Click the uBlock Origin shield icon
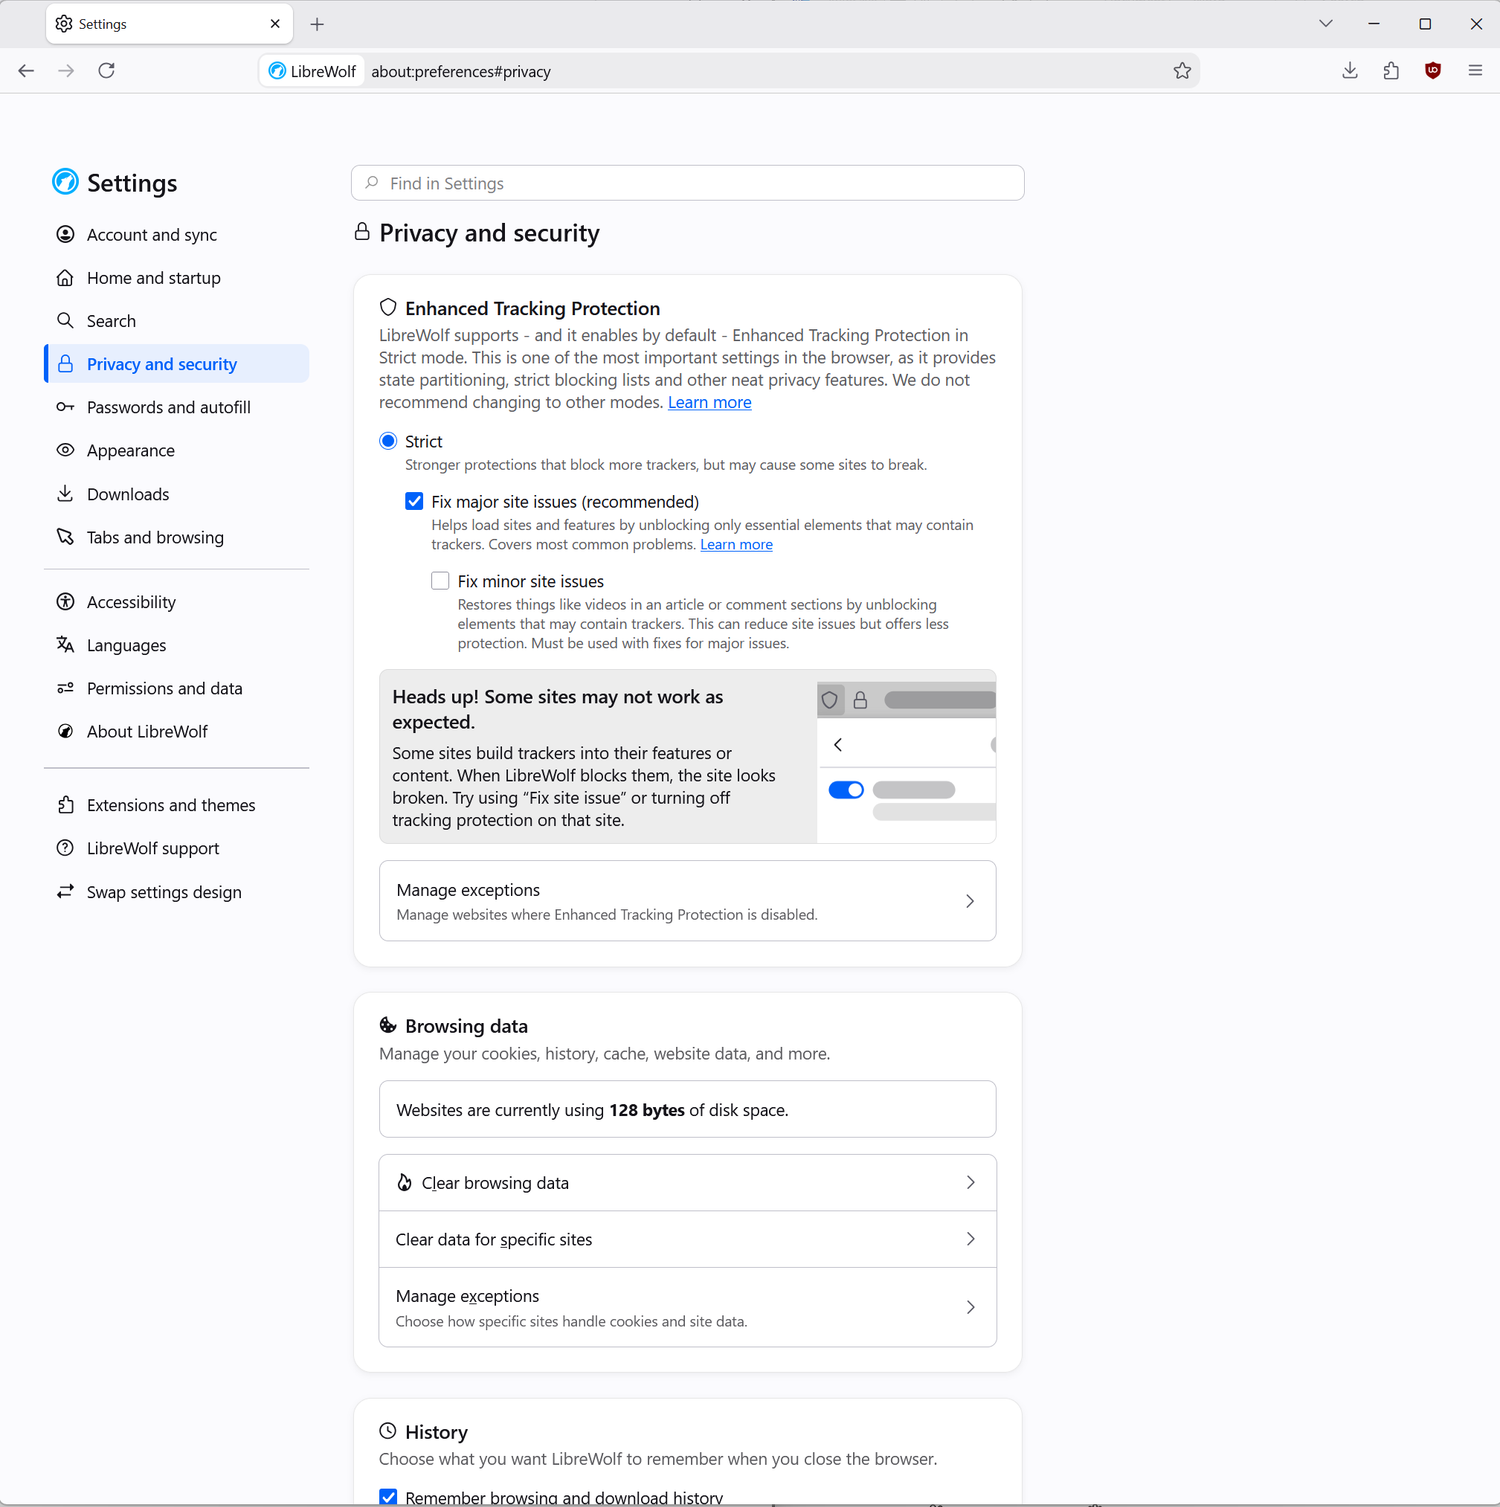Image resolution: width=1500 pixels, height=1507 pixels. (x=1433, y=71)
